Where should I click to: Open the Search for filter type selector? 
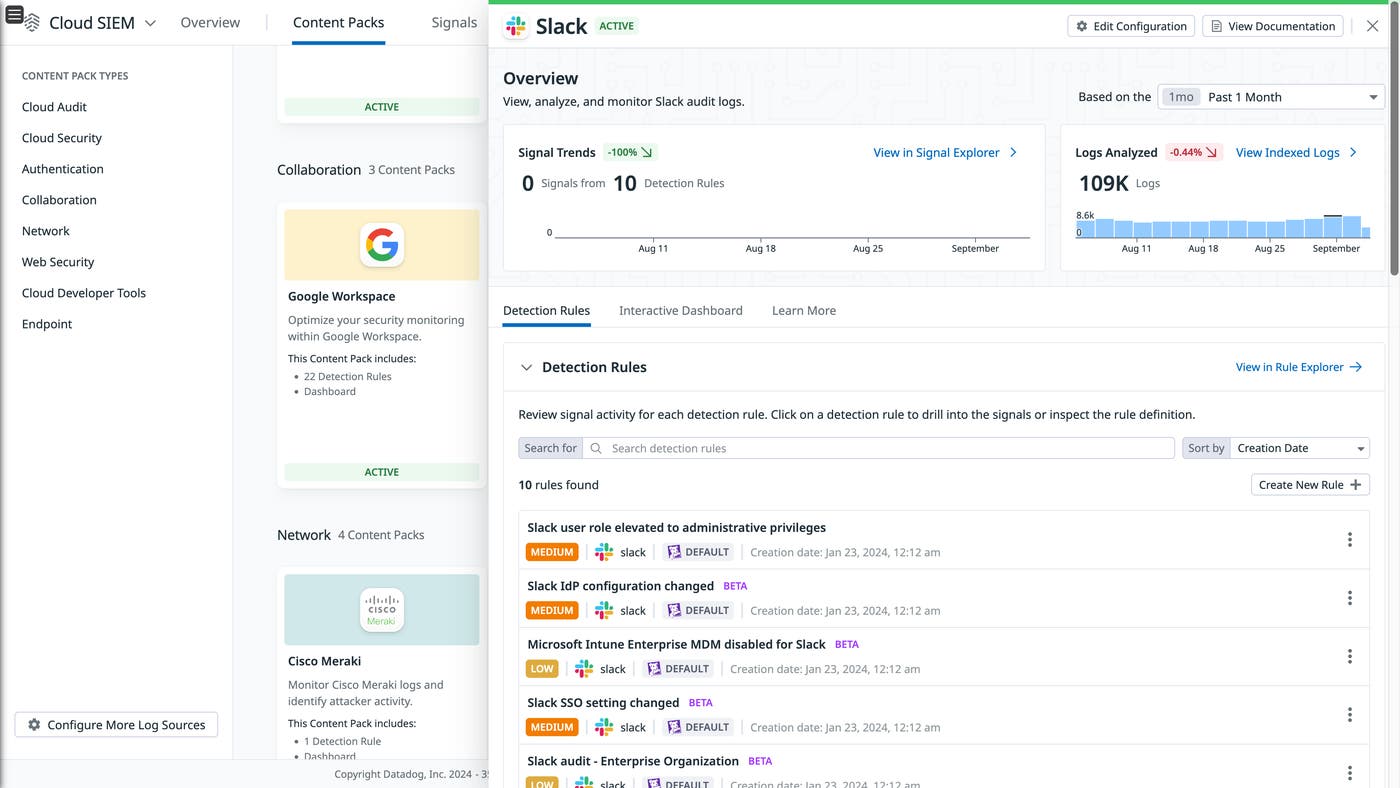coord(550,448)
